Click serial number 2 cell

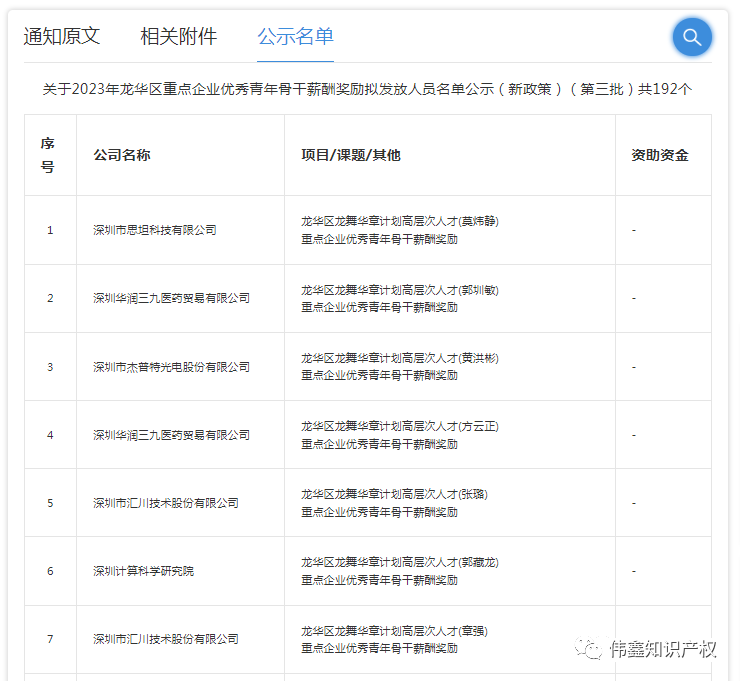[x=50, y=298]
